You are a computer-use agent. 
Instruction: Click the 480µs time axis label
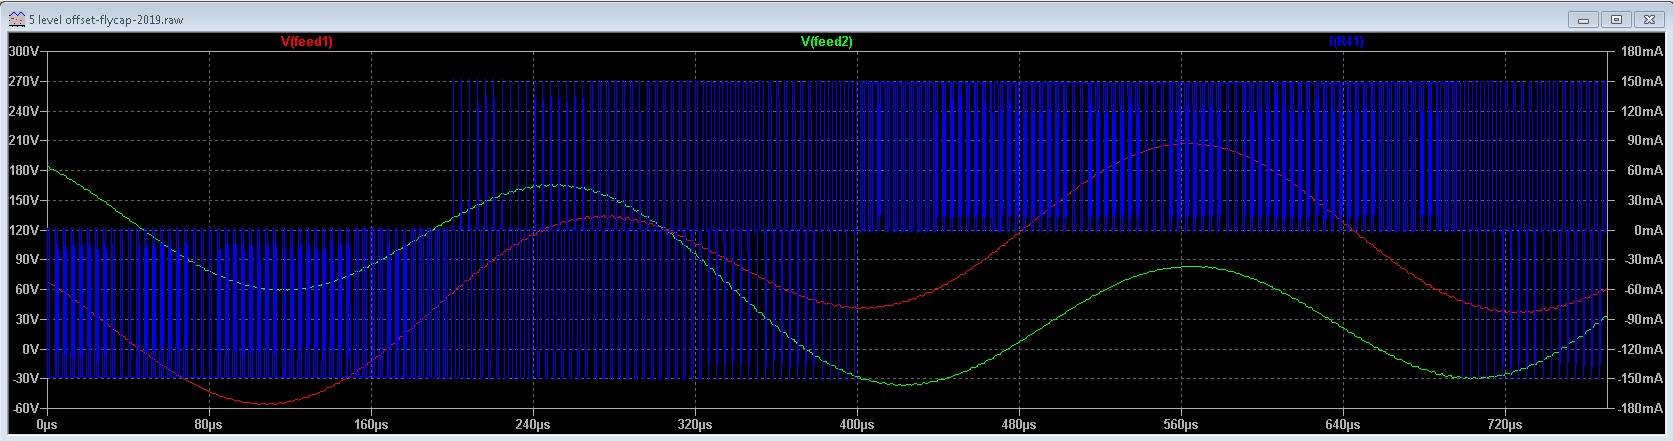pos(1019,425)
